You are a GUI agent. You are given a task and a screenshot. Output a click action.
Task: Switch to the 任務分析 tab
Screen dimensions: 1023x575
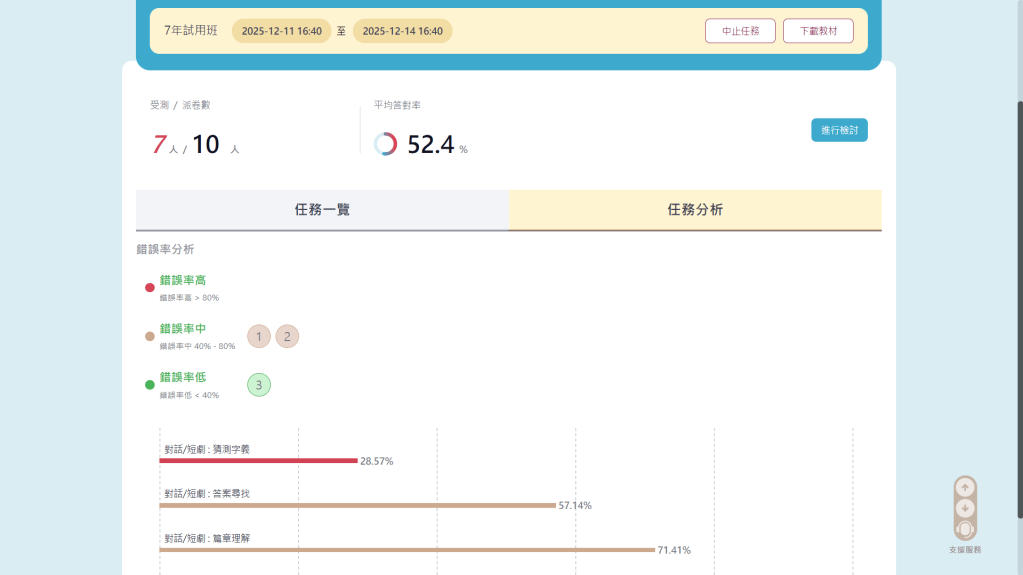(x=695, y=210)
